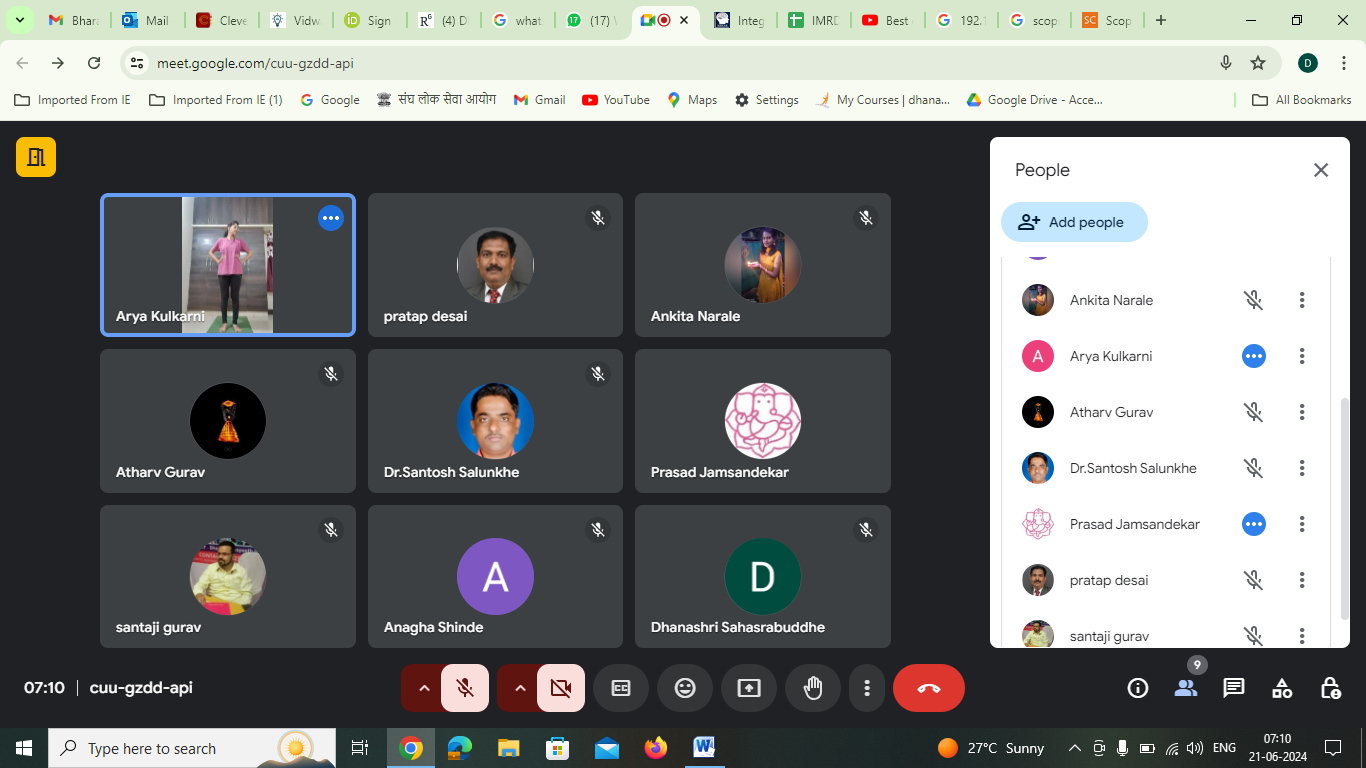Click the raise hand icon
Image resolution: width=1366 pixels, height=768 pixels.
click(813, 688)
